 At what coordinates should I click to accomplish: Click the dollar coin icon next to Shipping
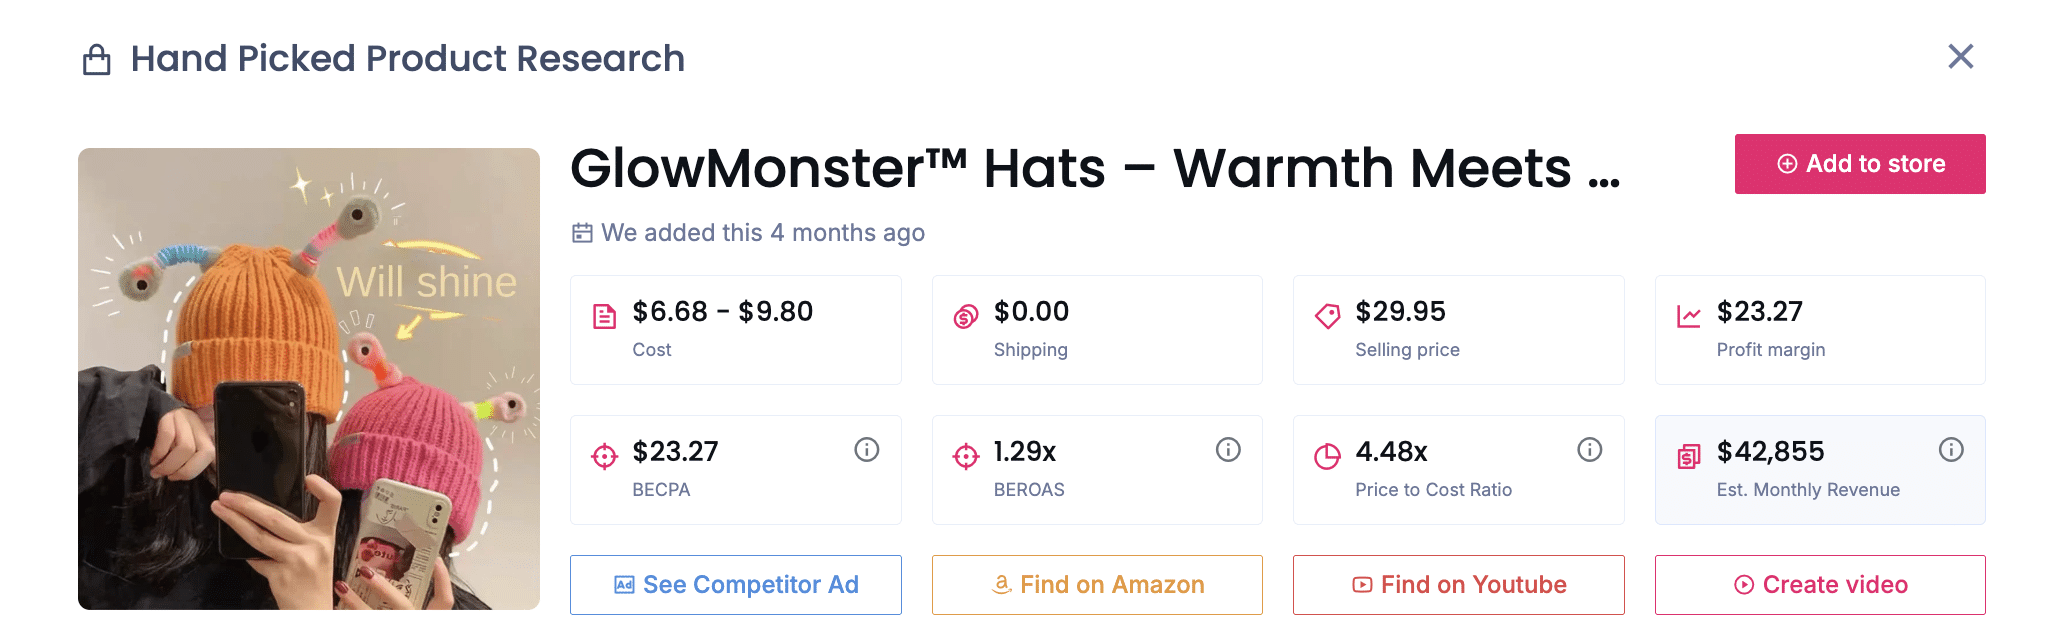click(x=965, y=313)
